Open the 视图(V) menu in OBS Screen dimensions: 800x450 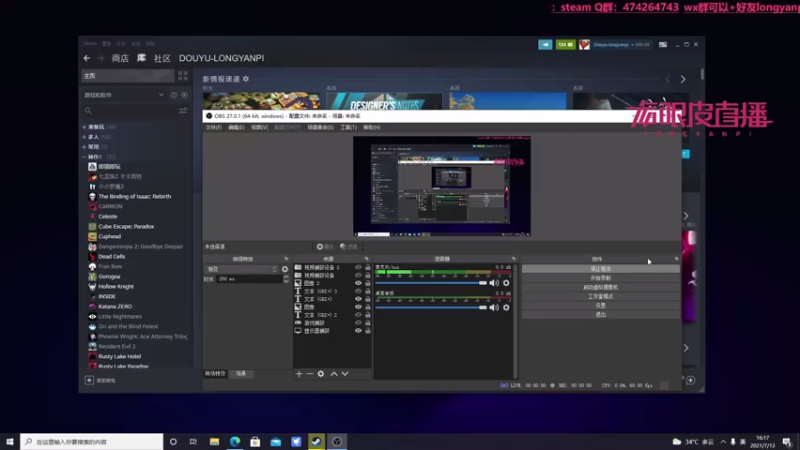pyautogui.click(x=259, y=128)
